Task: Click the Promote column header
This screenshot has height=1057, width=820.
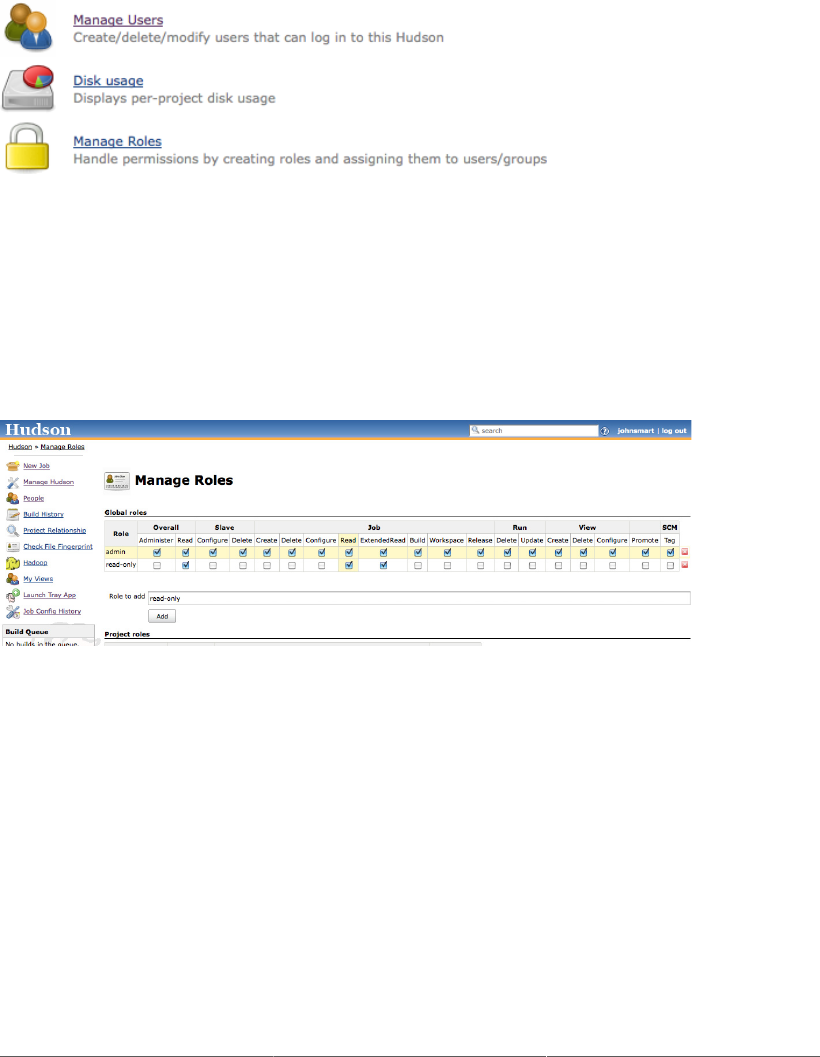Action: [645, 541]
